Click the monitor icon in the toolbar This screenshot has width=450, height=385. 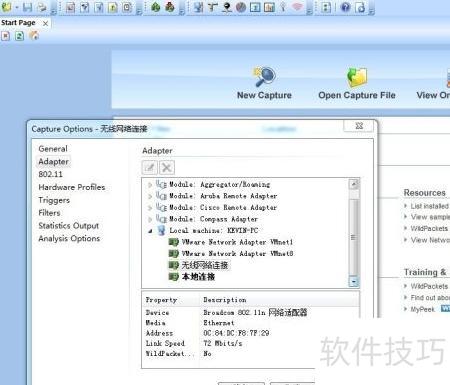pos(199,7)
